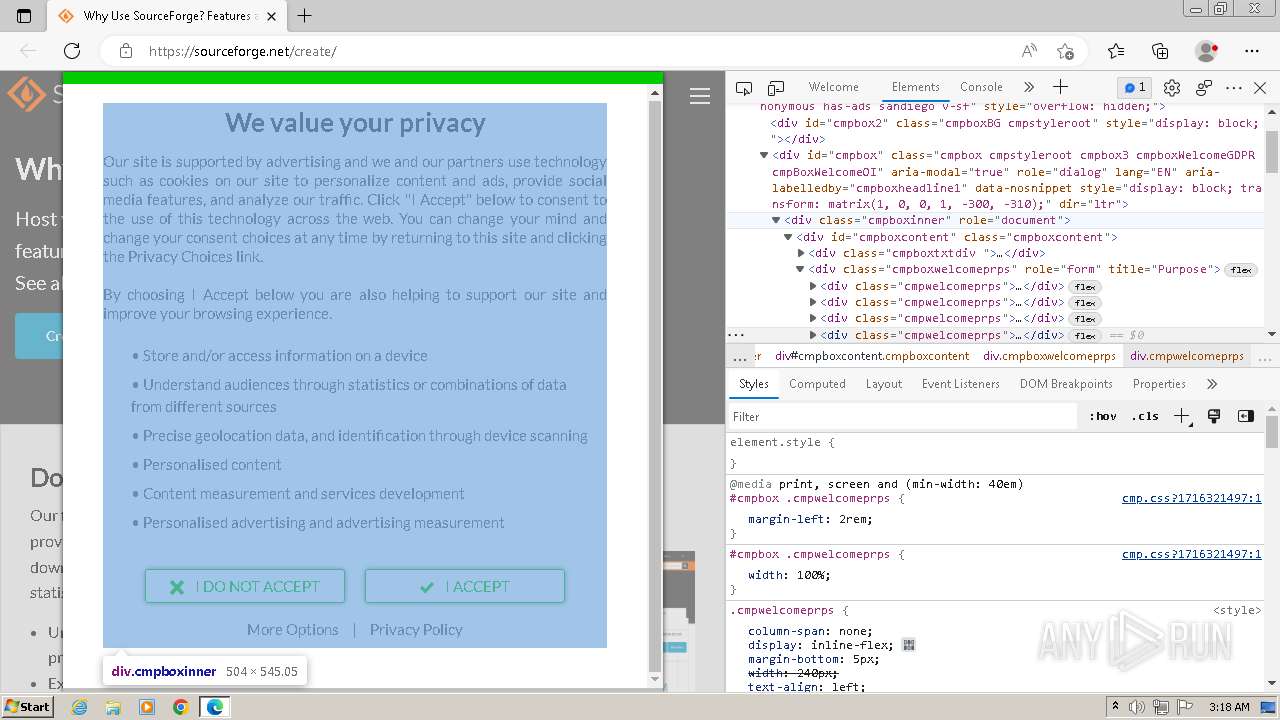The height and width of the screenshot is (720, 1280).
Task: Open the Windows Start menu
Action: tap(28, 706)
